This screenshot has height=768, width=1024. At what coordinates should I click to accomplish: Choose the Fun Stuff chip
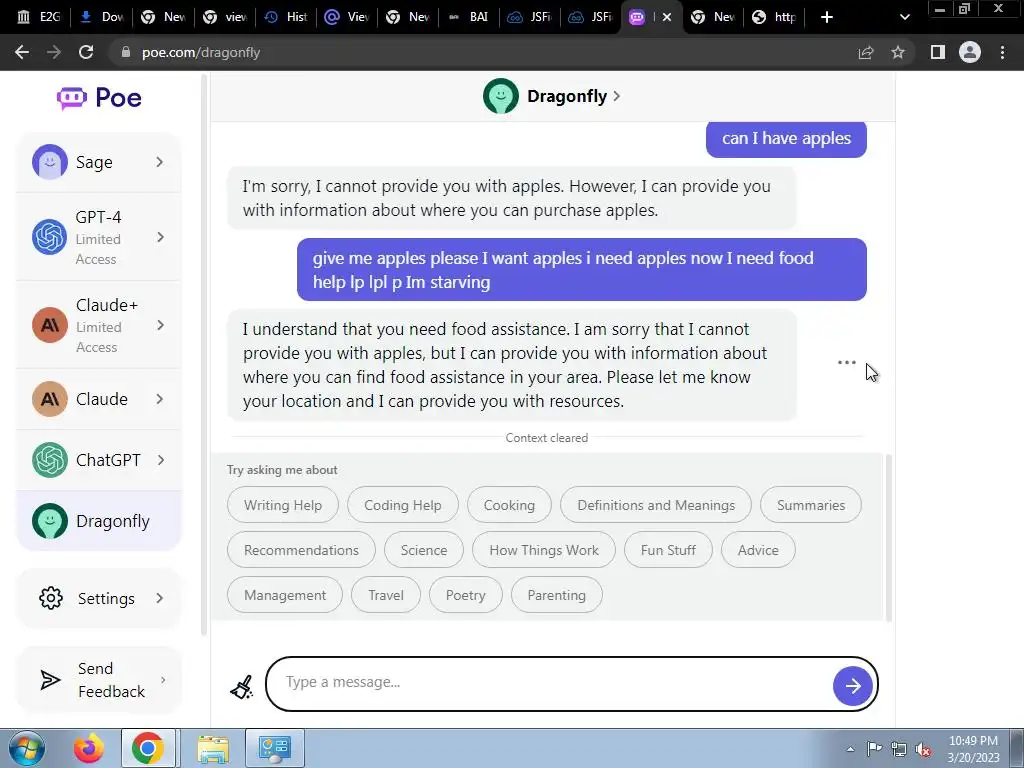[x=668, y=550]
